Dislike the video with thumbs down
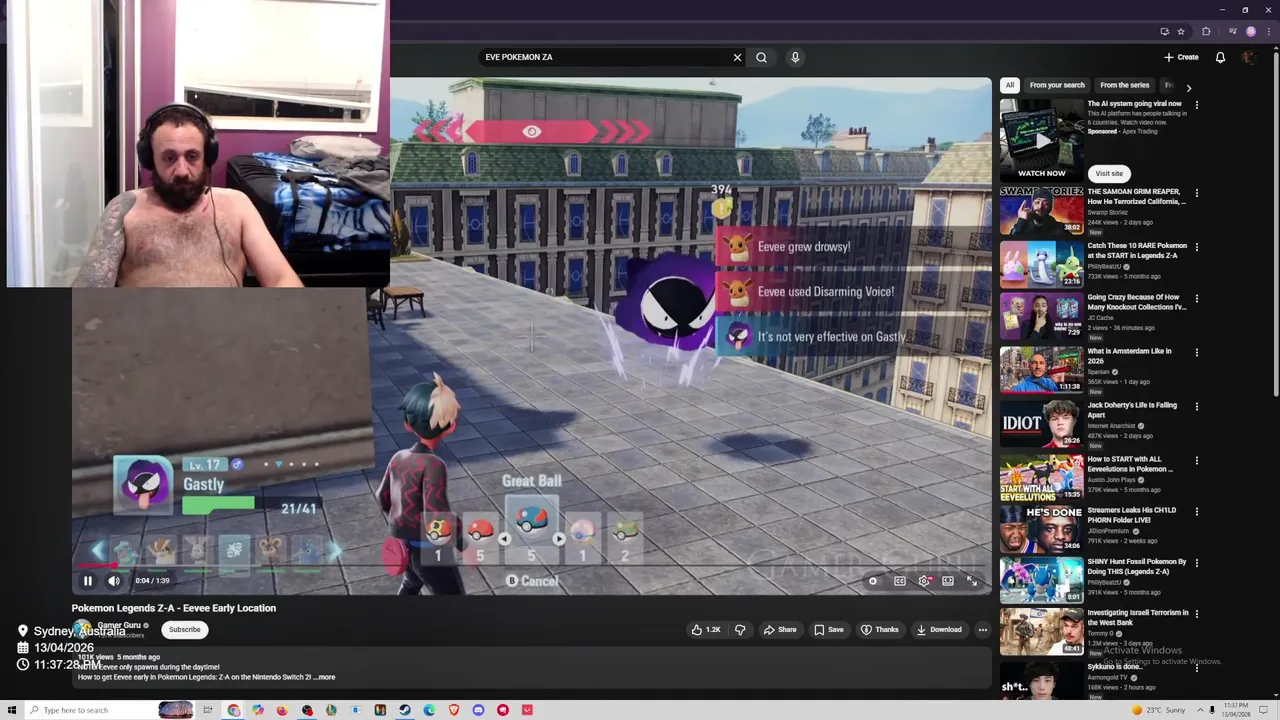The image size is (1280, 720). tap(740, 630)
